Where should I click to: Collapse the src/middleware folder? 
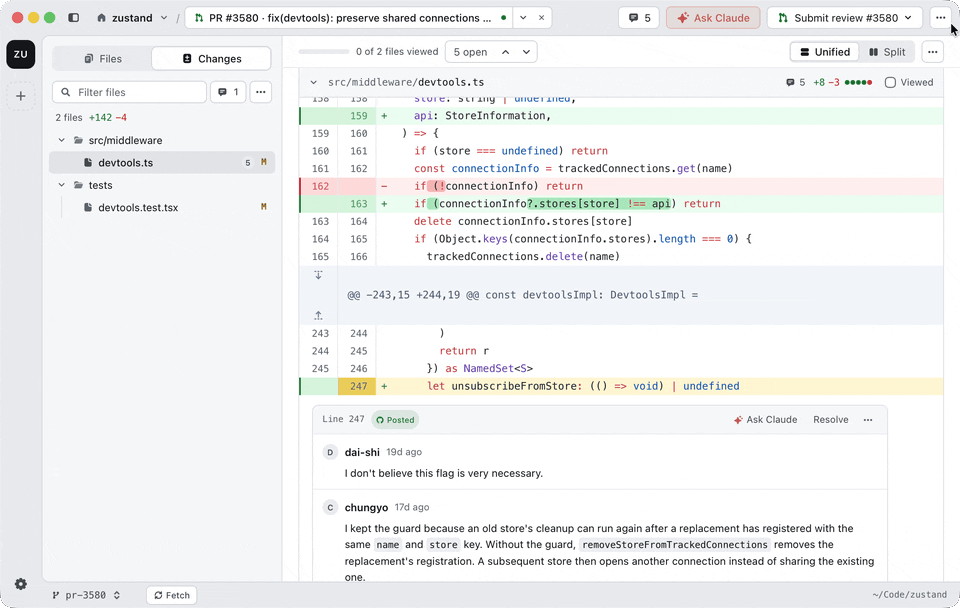pyautogui.click(x=61, y=140)
